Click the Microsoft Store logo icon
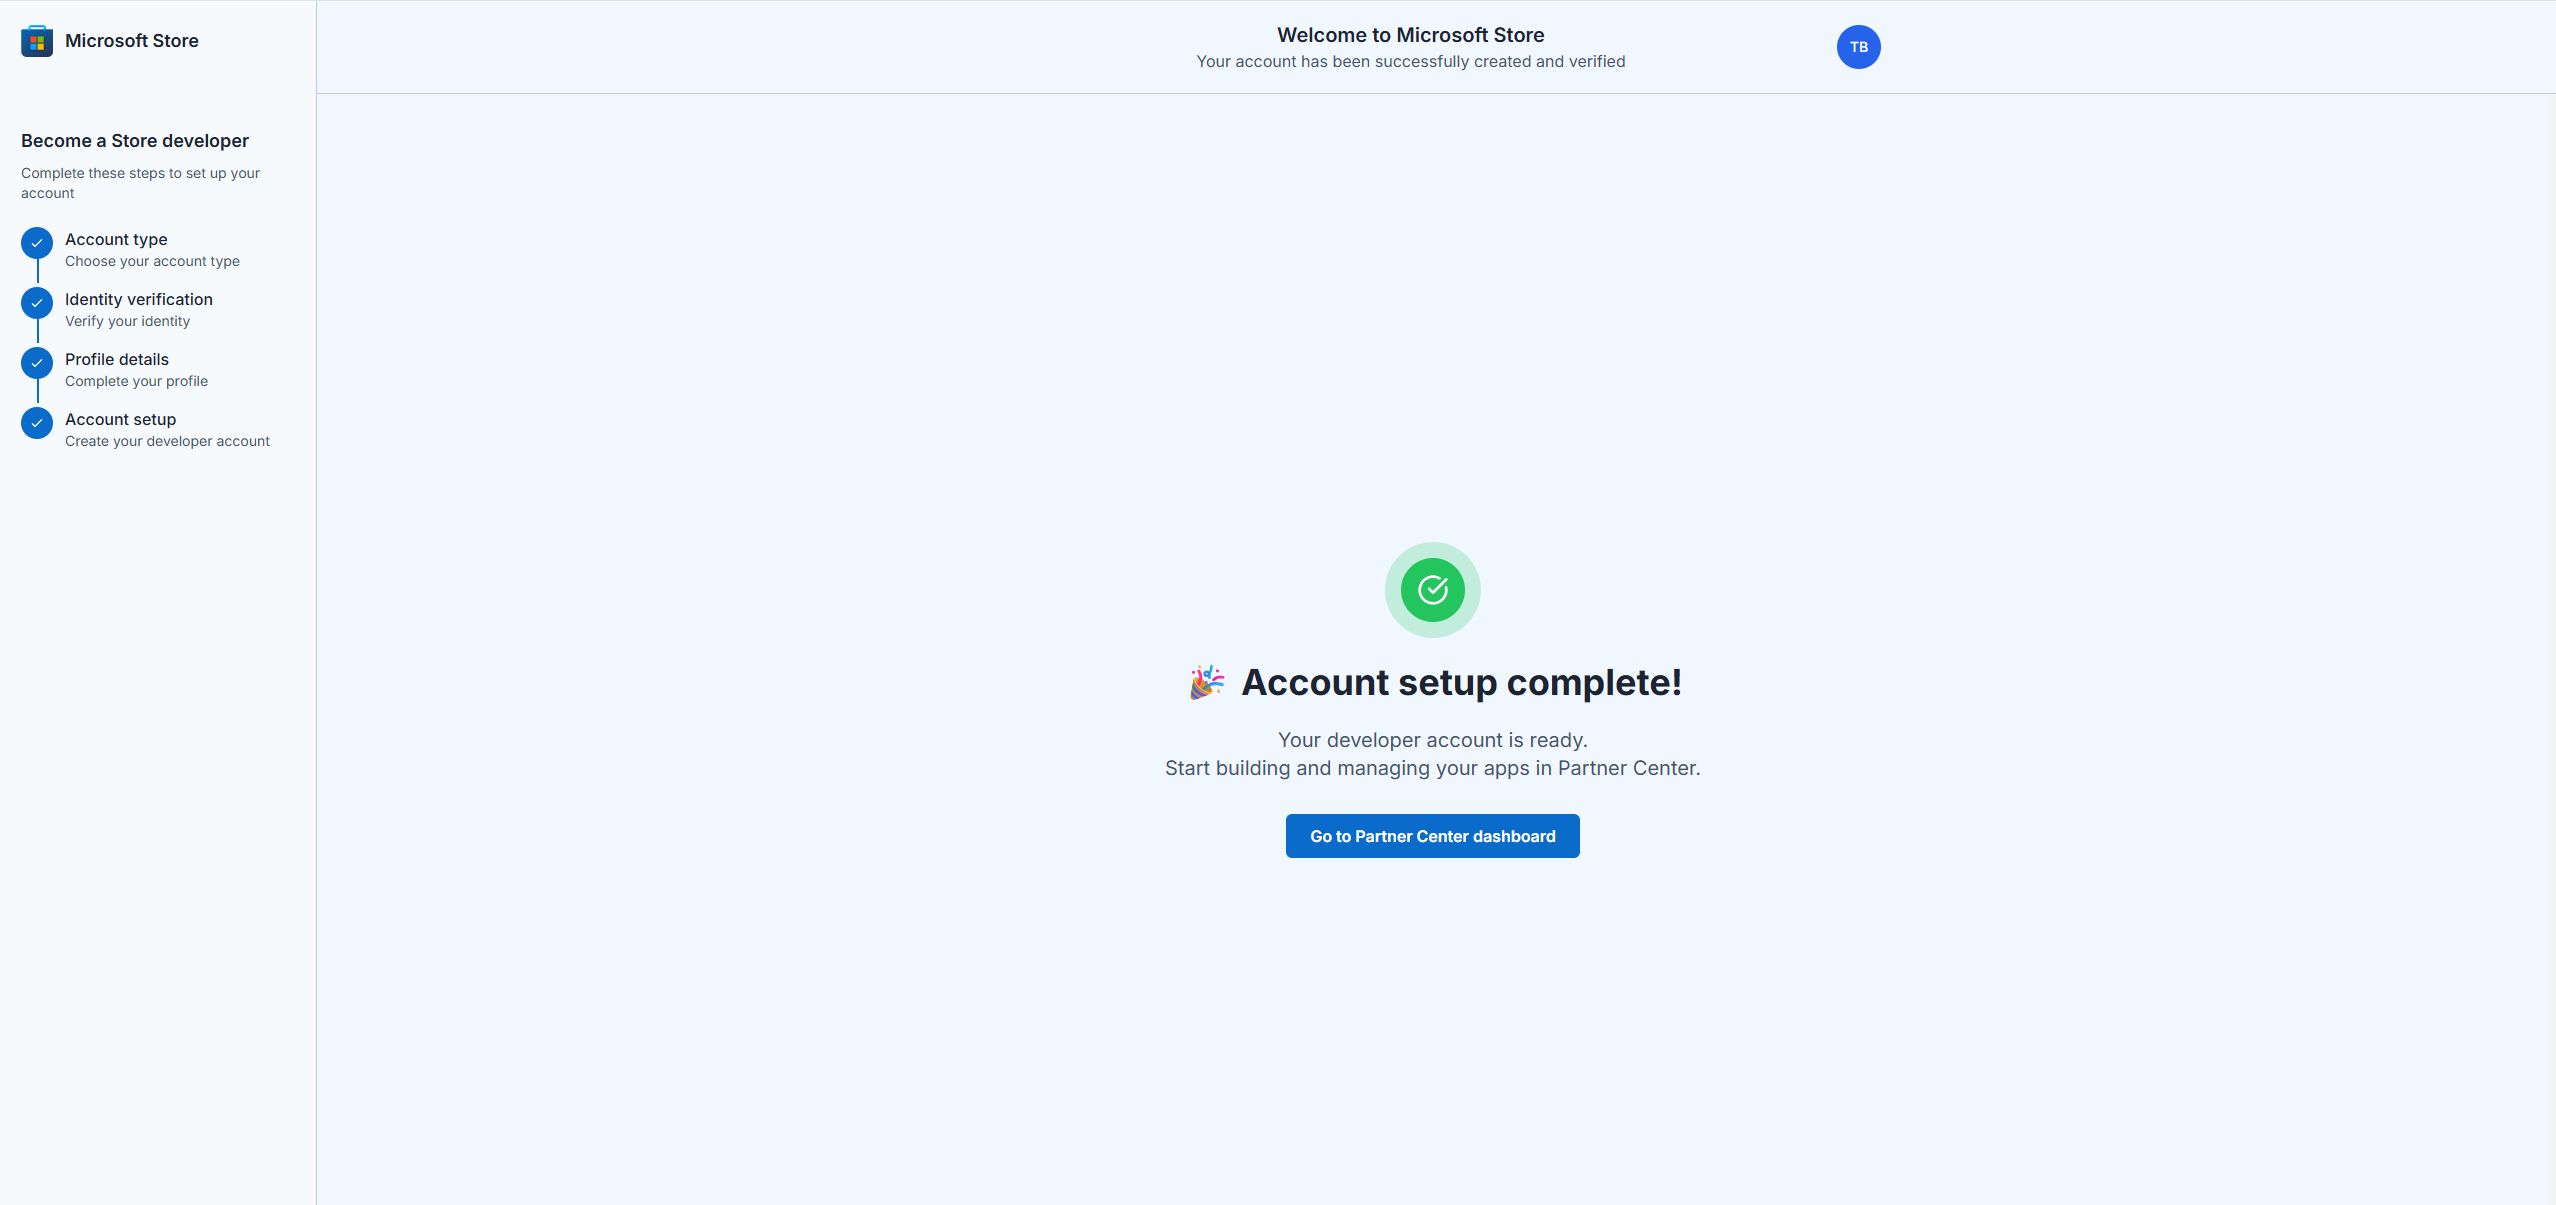2556x1205 pixels. coord(37,41)
